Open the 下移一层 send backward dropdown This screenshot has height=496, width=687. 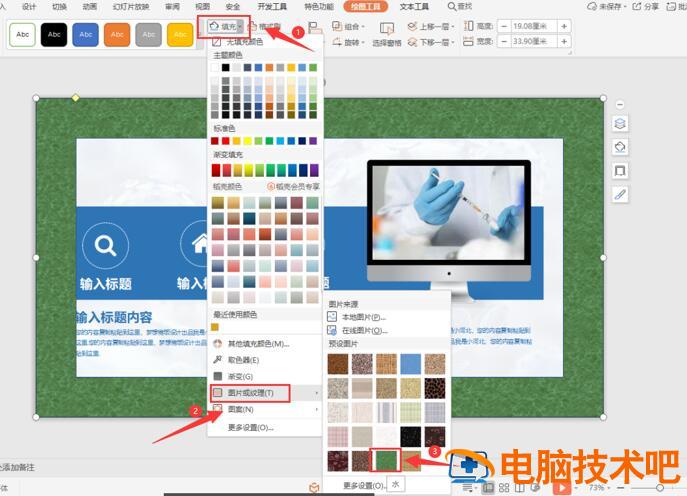pos(431,43)
